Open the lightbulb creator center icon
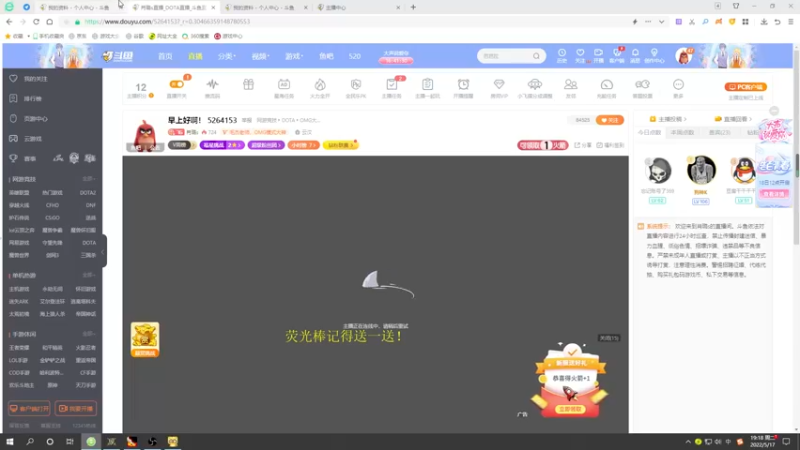The height and width of the screenshot is (450, 800). coord(654,53)
